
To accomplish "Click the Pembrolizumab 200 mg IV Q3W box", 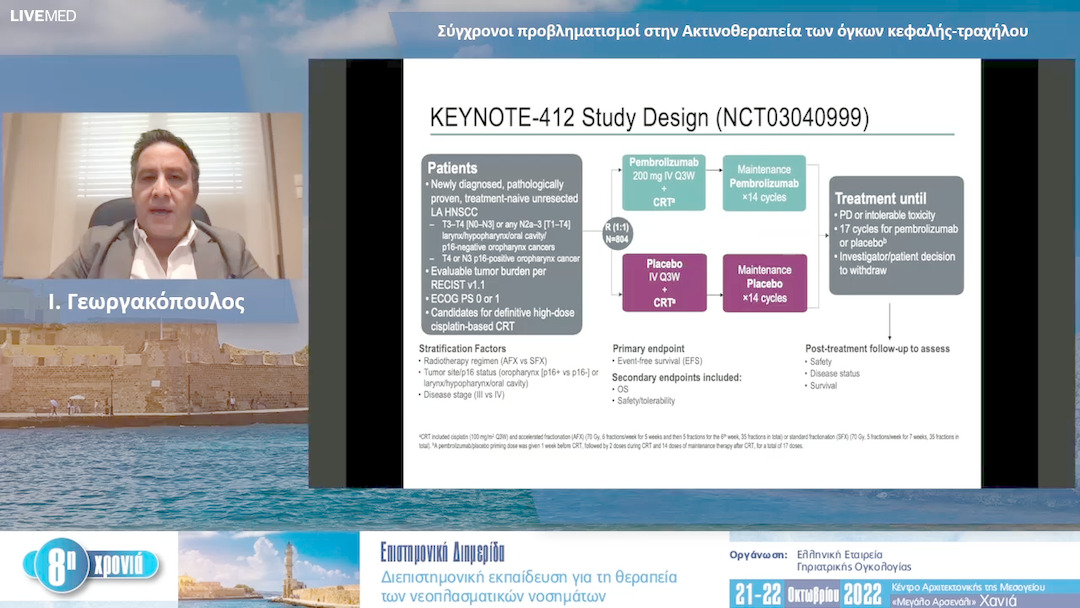I will pos(664,182).
